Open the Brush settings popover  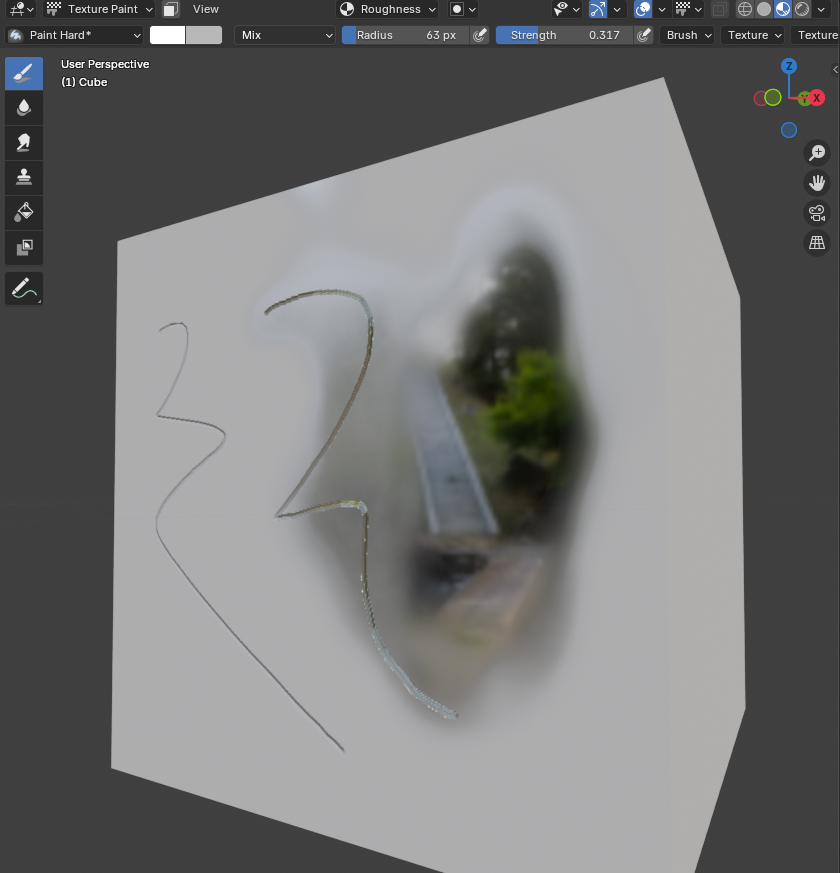688,35
